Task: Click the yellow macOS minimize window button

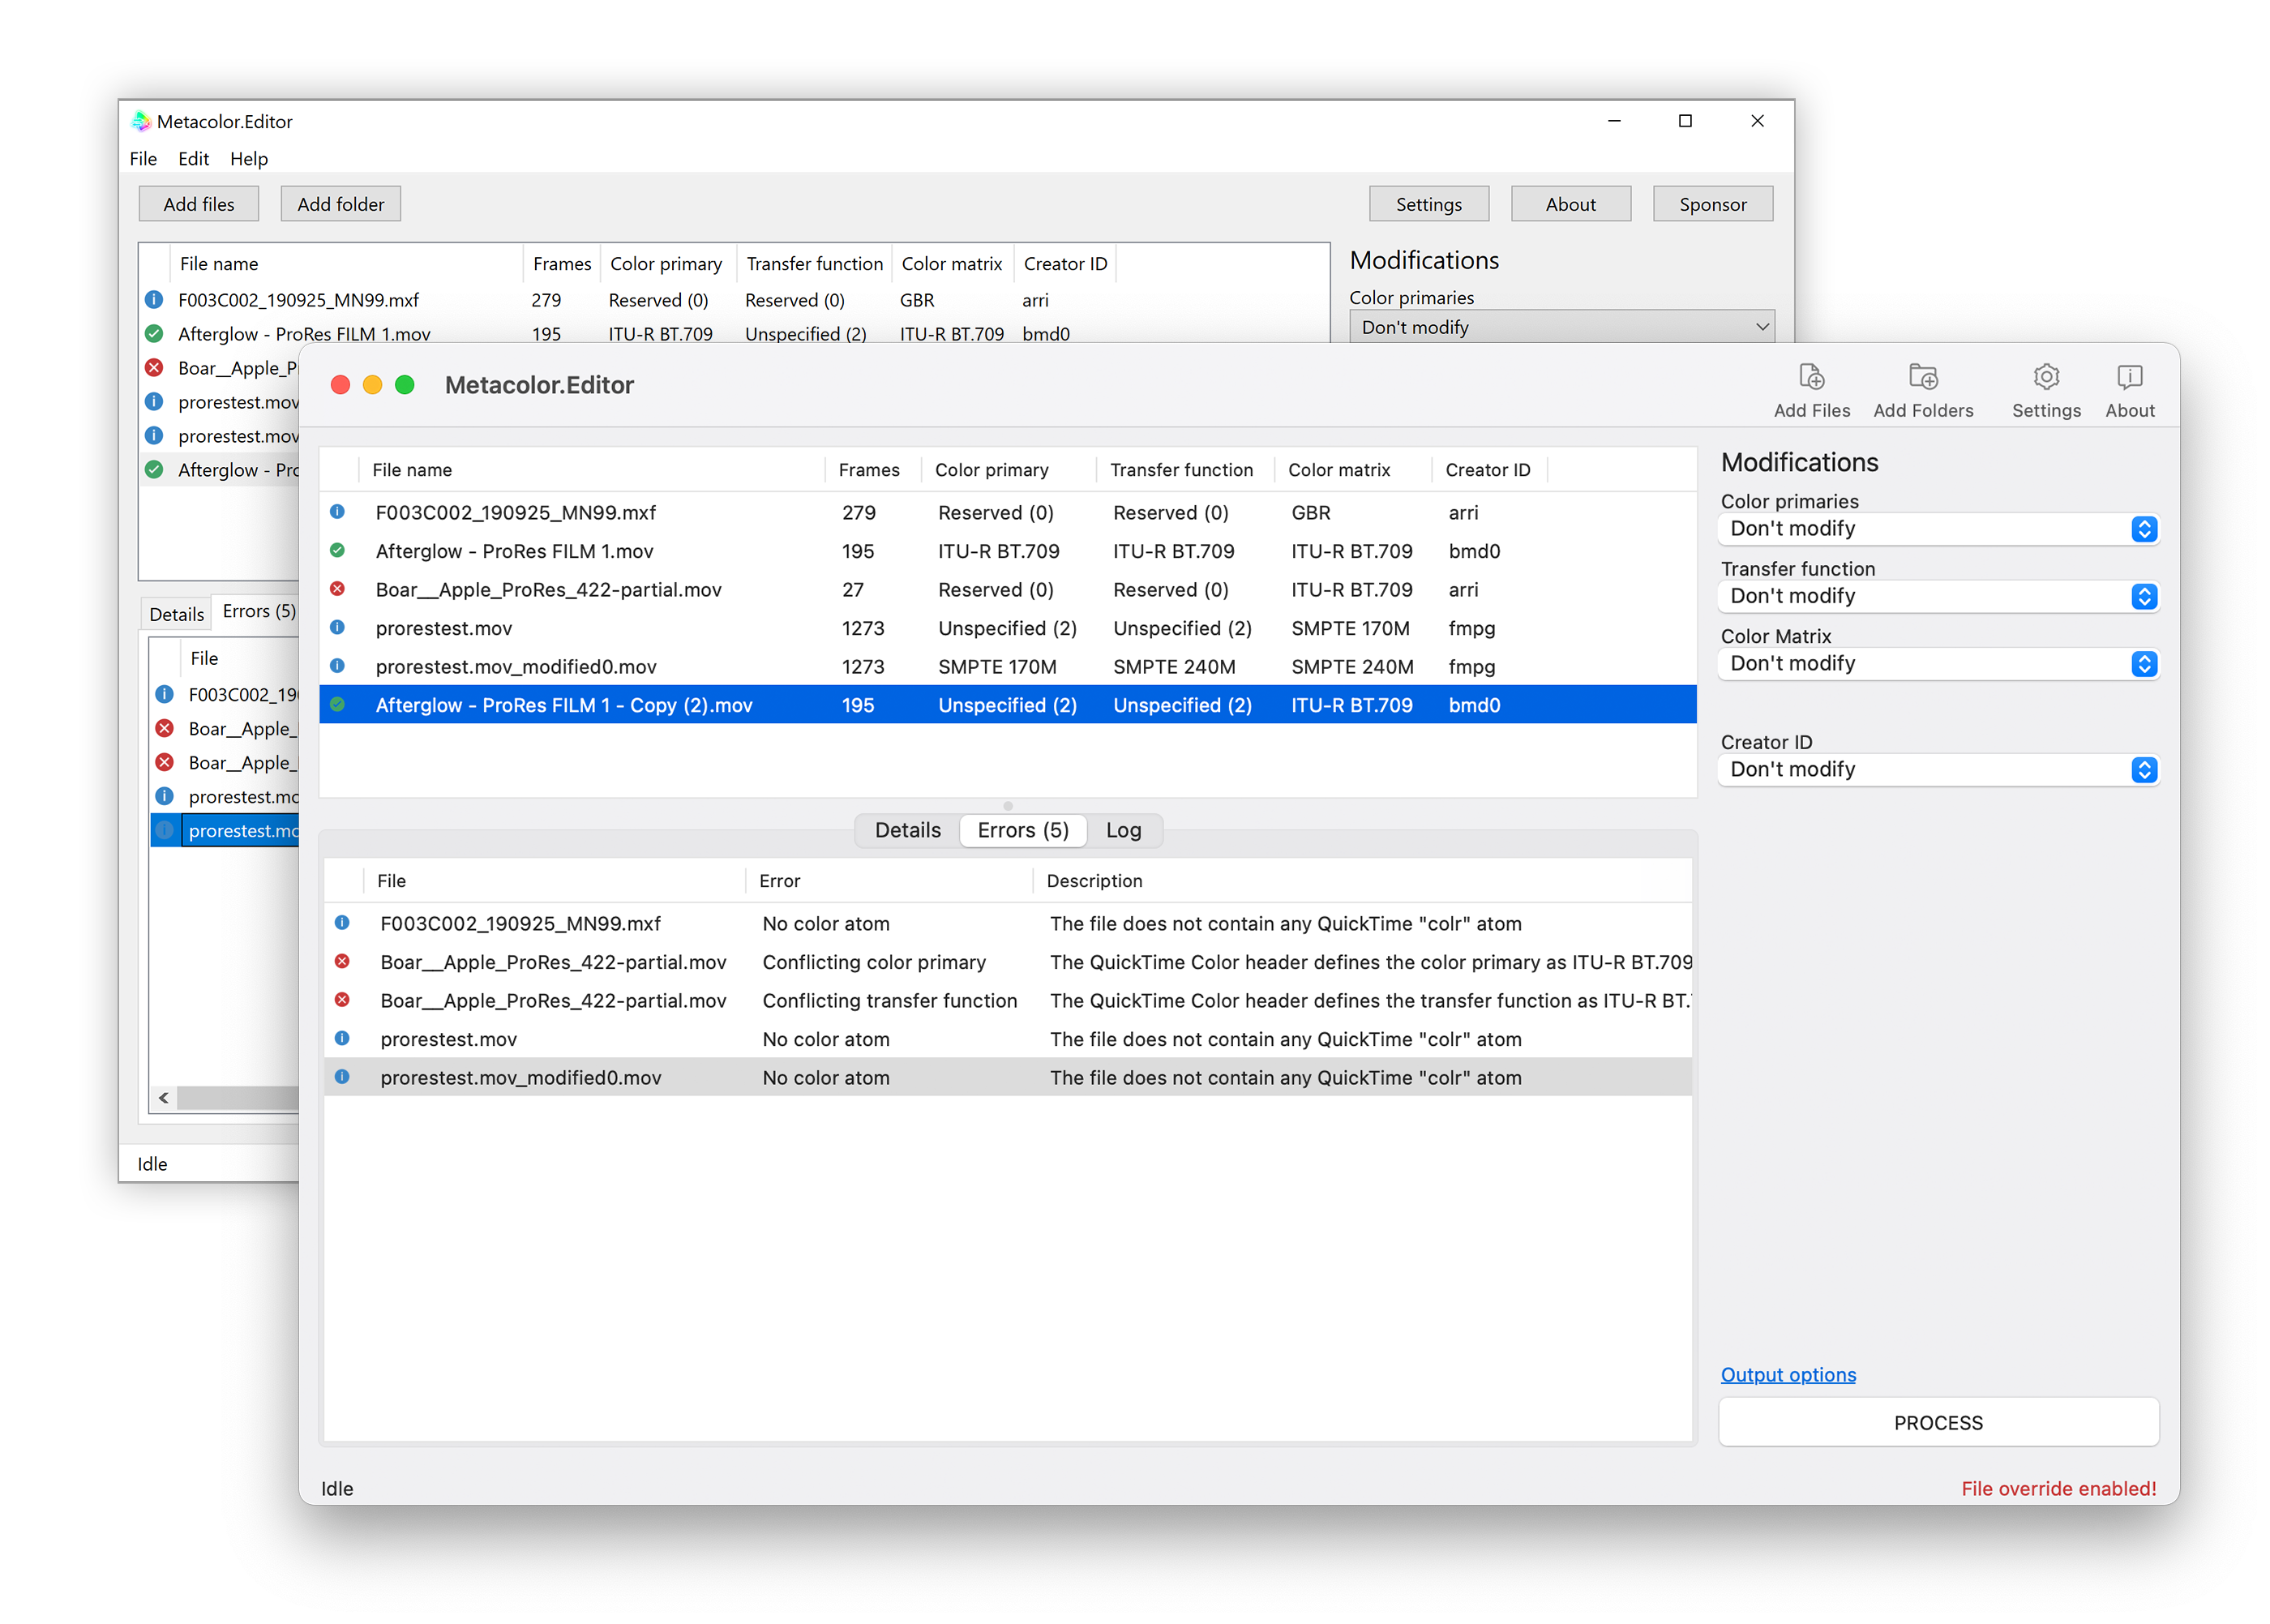Action: click(x=372, y=385)
